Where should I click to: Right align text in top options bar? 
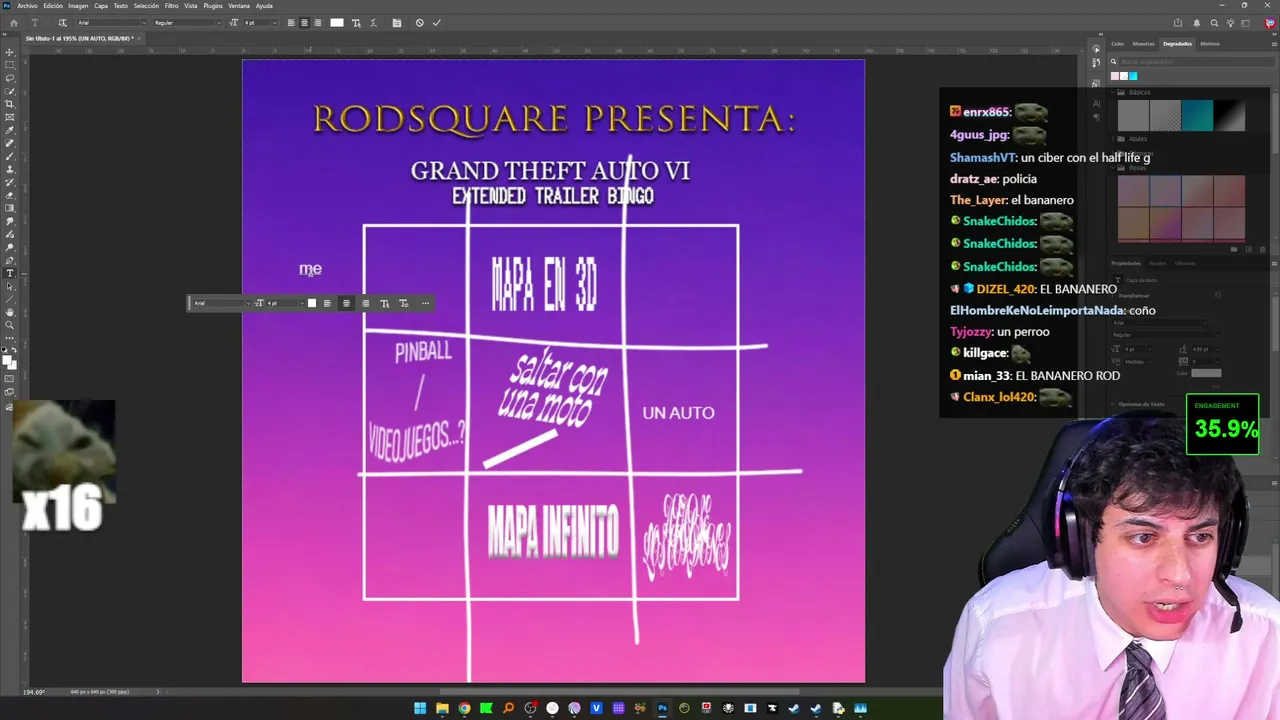(x=318, y=23)
